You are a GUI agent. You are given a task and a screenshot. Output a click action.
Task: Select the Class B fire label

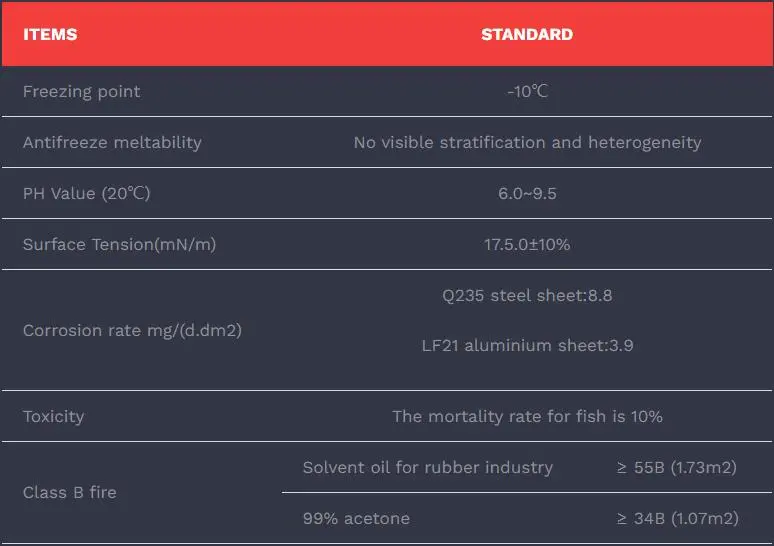coord(69,492)
